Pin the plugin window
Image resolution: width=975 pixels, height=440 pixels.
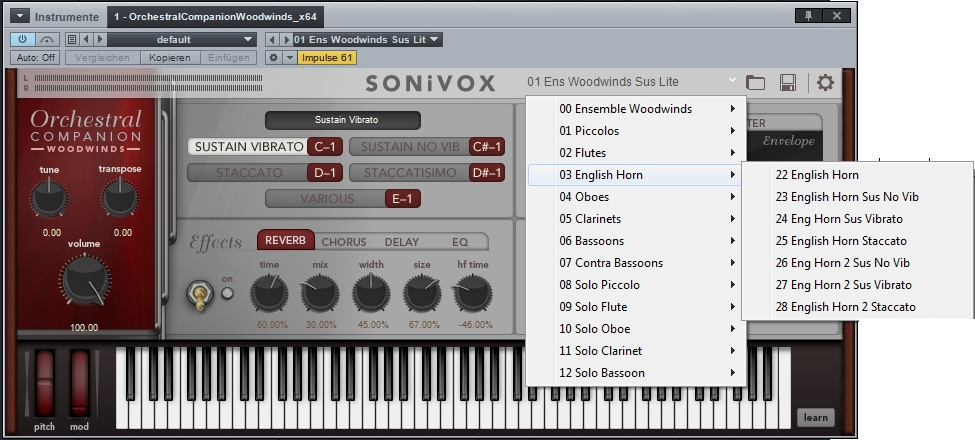(808, 16)
